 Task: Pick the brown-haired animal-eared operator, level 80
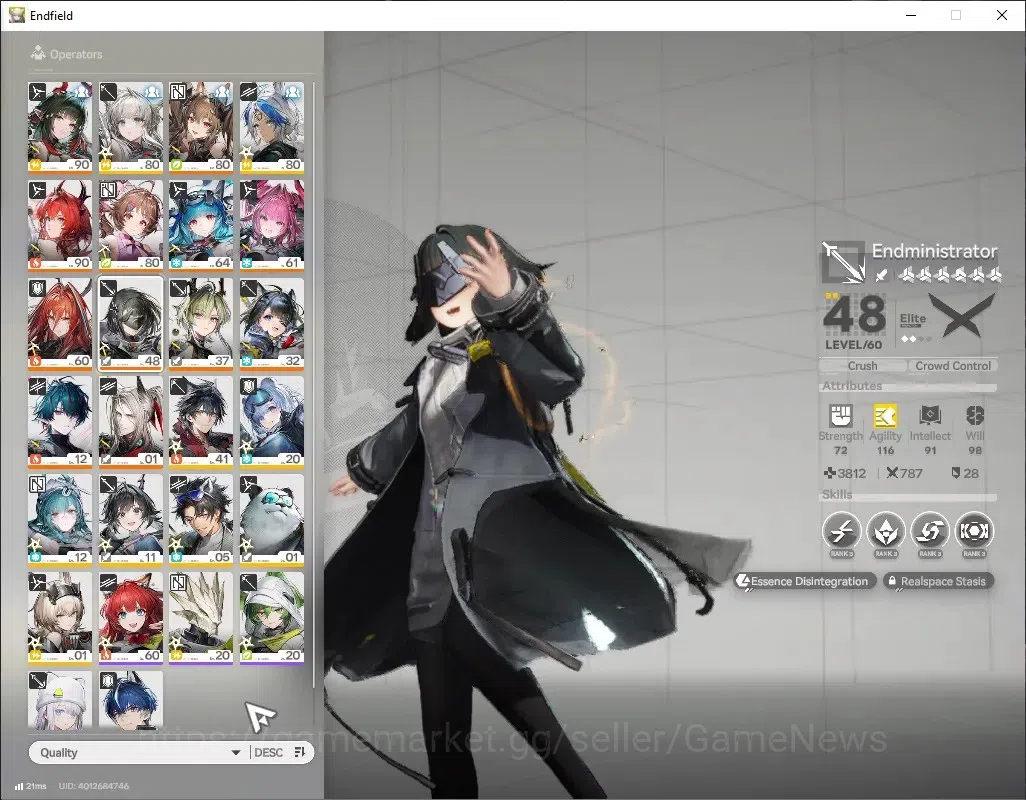[202, 127]
